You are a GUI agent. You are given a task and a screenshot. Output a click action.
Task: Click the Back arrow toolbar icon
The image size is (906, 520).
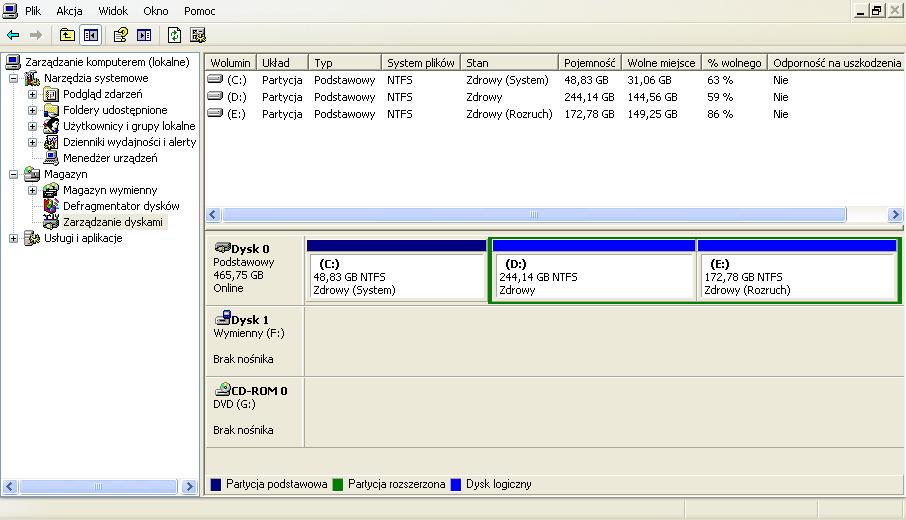click(13, 35)
